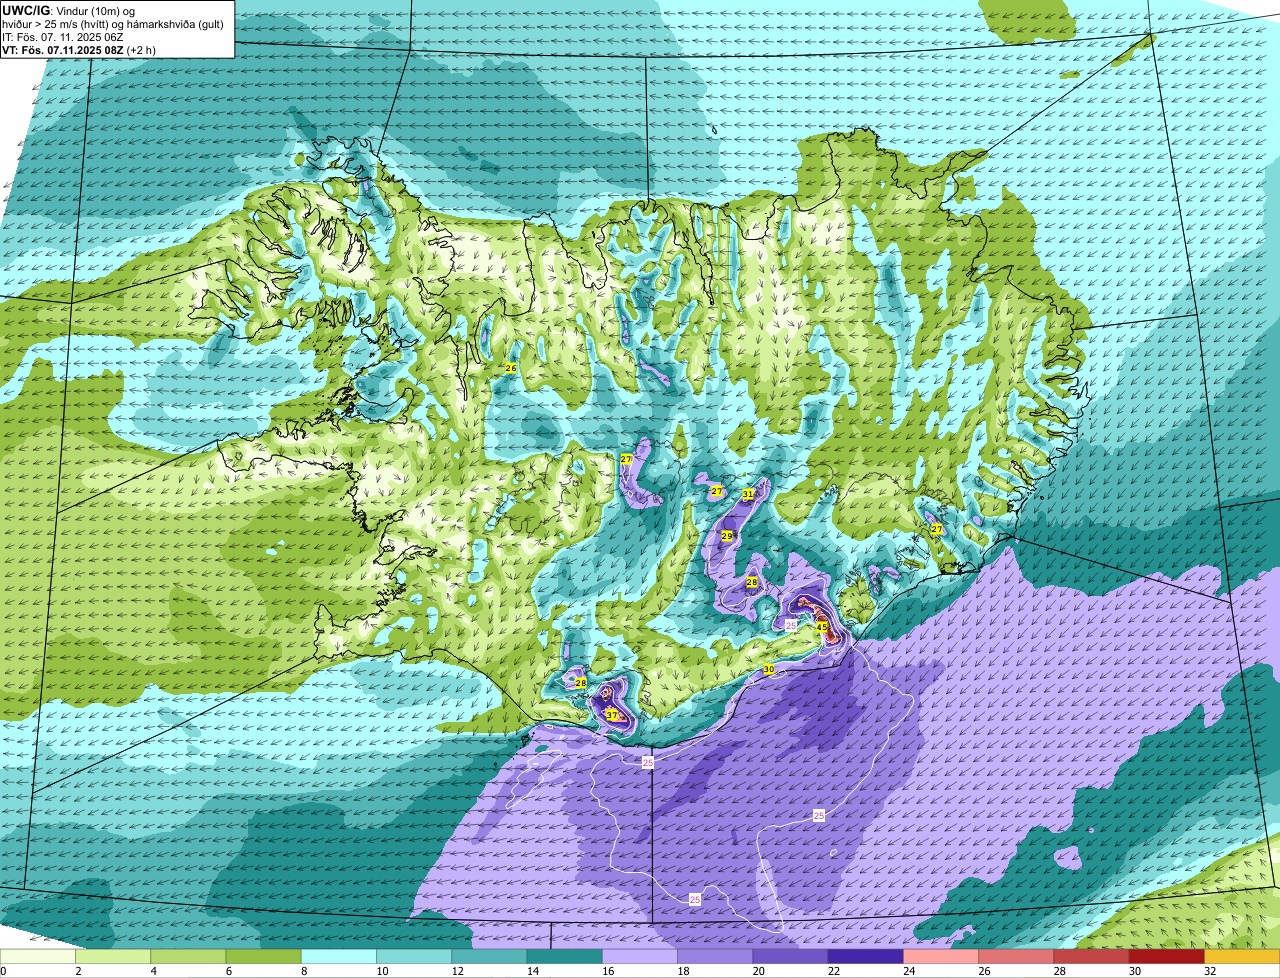Pick the 8–10 m/s bright cyan legend swatch

click(x=339, y=956)
